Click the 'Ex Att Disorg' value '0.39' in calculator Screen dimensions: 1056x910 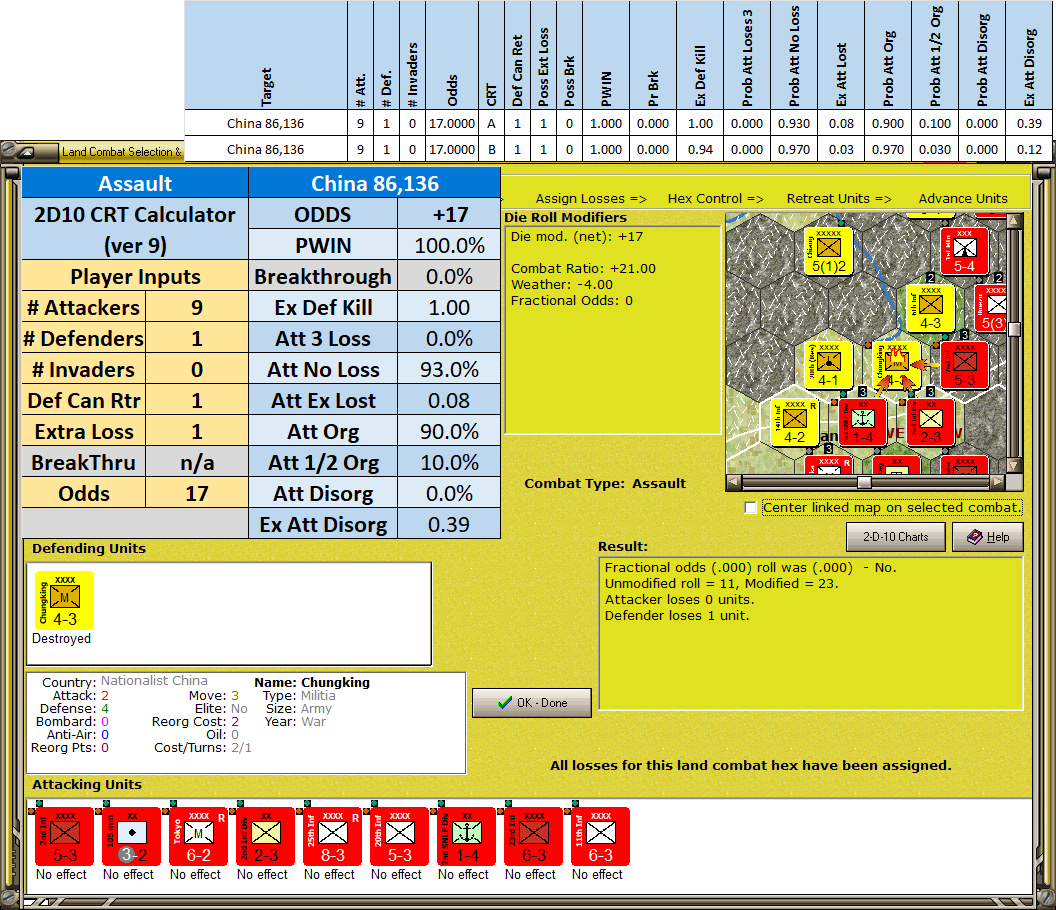pos(449,525)
